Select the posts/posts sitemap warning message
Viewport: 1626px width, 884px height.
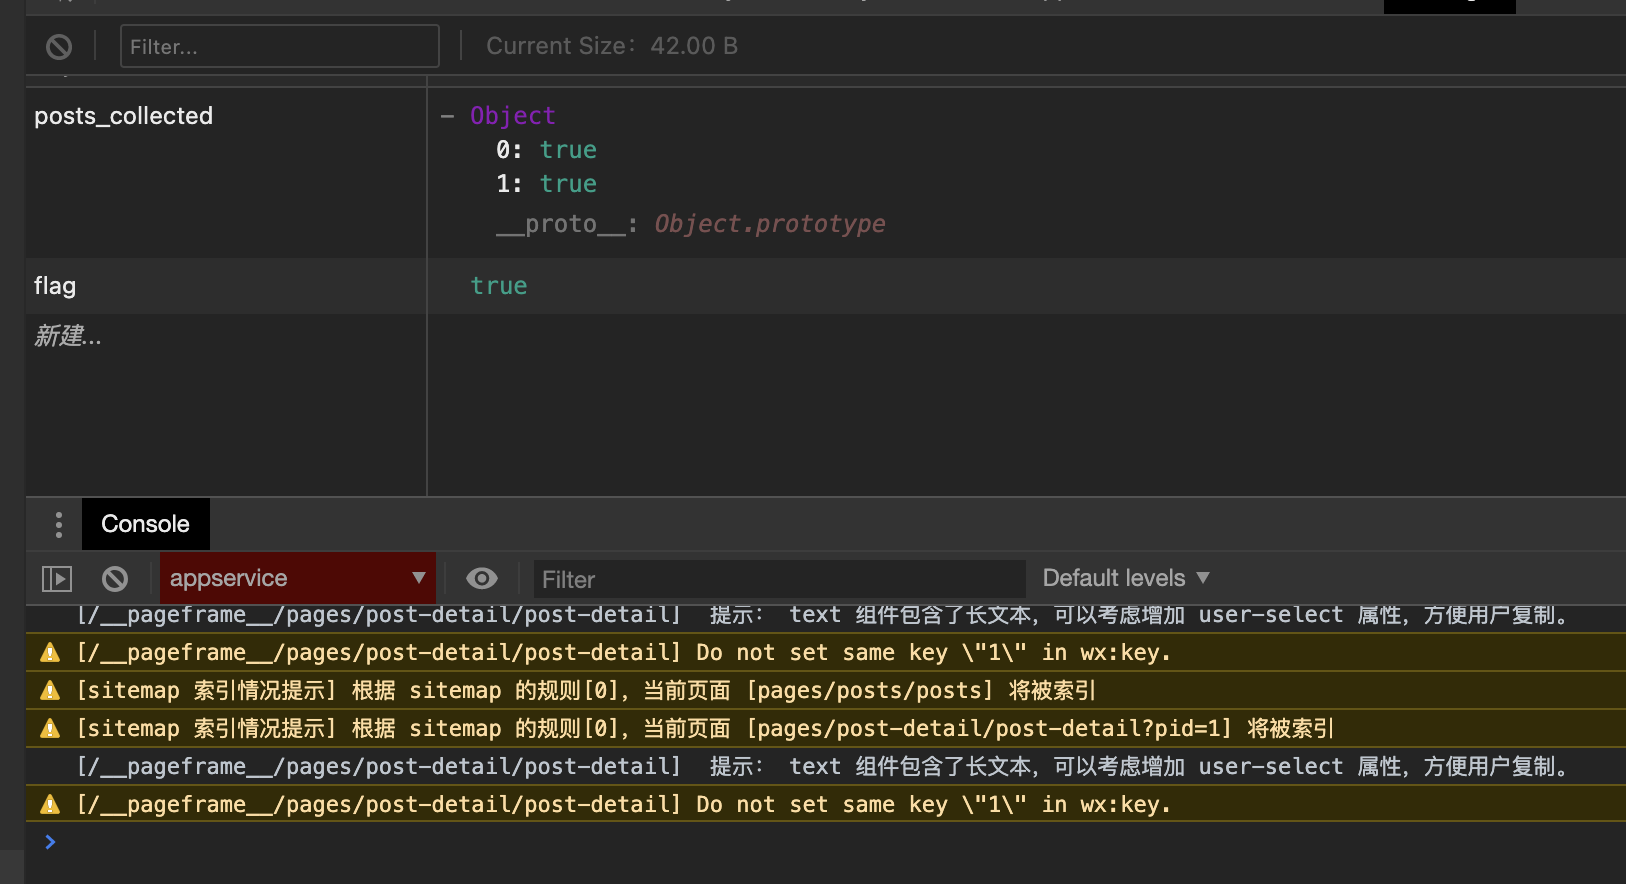click(x=826, y=691)
